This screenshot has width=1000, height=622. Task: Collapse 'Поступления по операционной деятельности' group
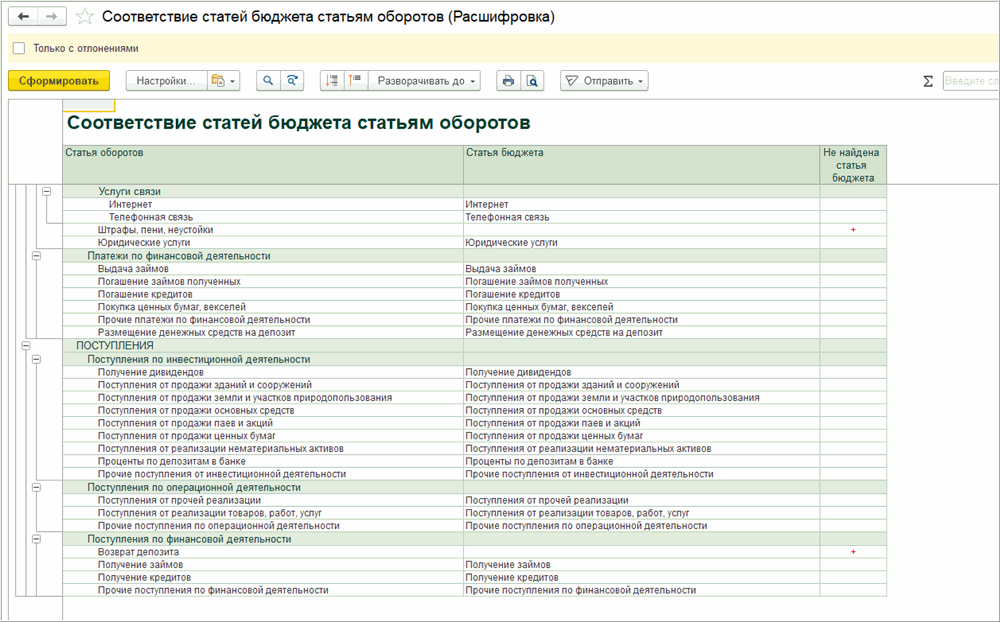37,487
